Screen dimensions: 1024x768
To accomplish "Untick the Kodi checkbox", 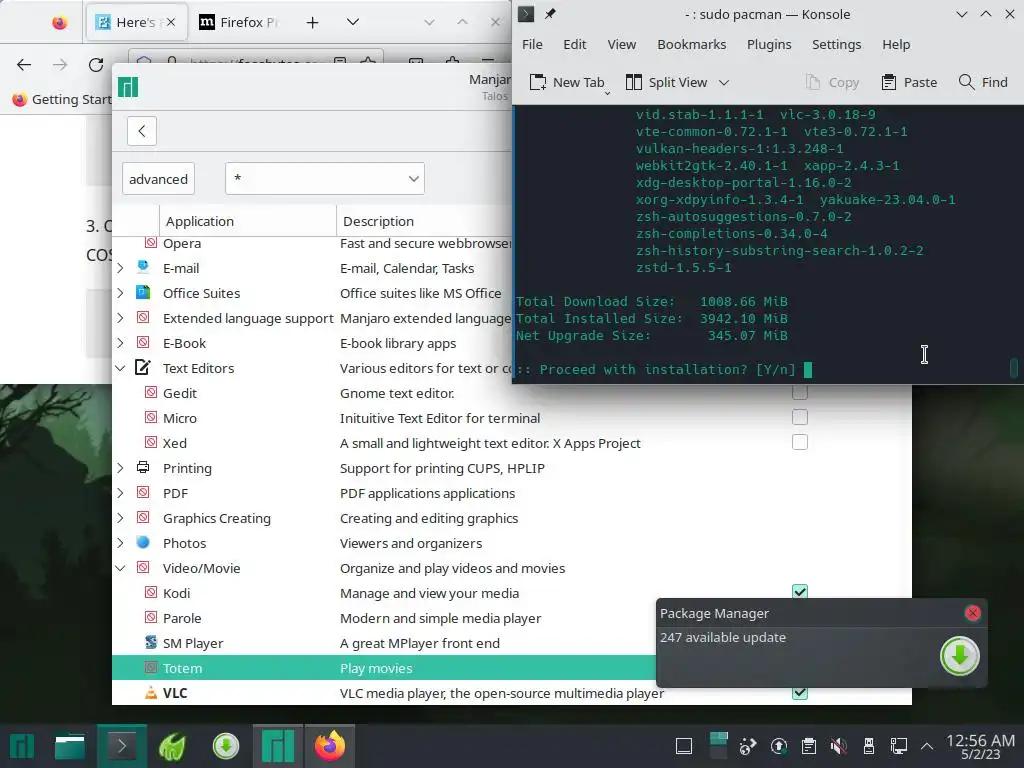I will (x=799, y=592).
